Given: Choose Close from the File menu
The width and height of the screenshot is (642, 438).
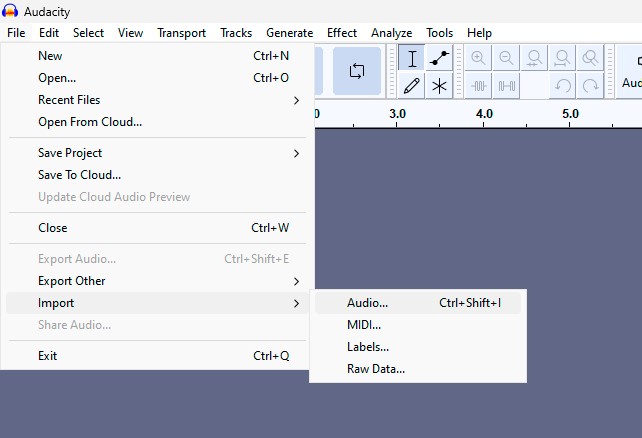Looking at the screenshot, I should pos(158,228).
